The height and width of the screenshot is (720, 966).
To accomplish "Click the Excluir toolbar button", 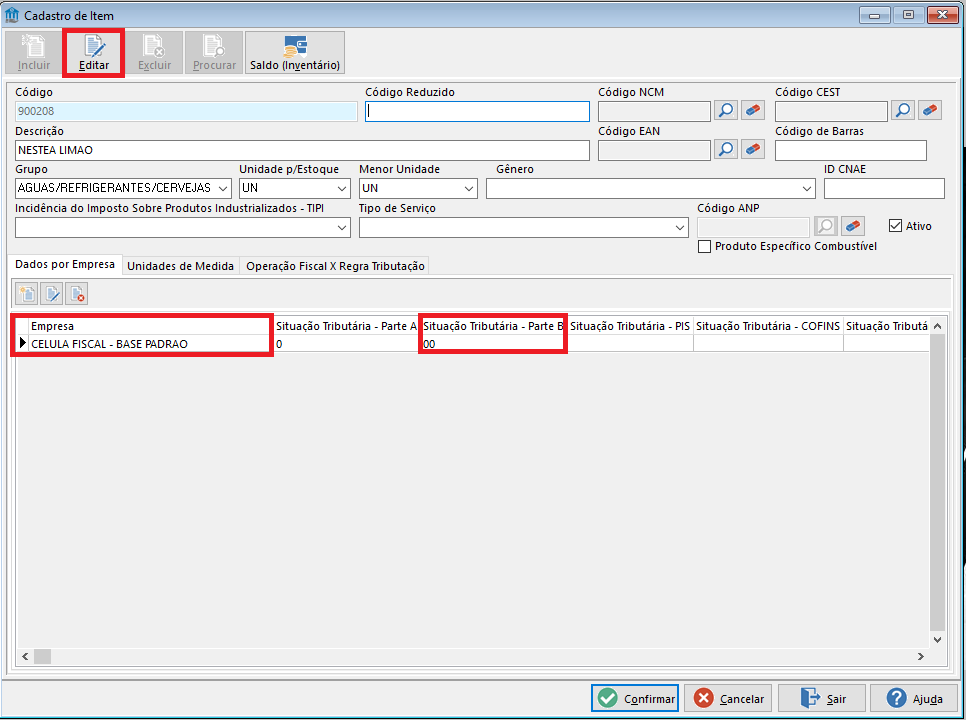I will pyautogui.click(x=154, y=53).
